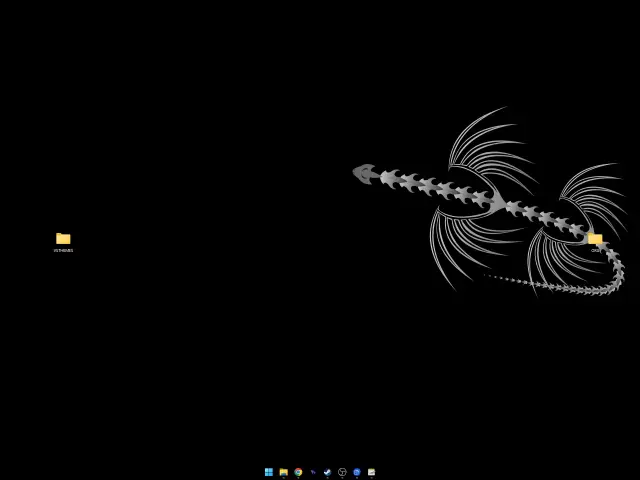The width and height of the screenshot is (640, 480).
Task: Click the purple arrow app taskbar icon
Action: click(x=313, y=472)
